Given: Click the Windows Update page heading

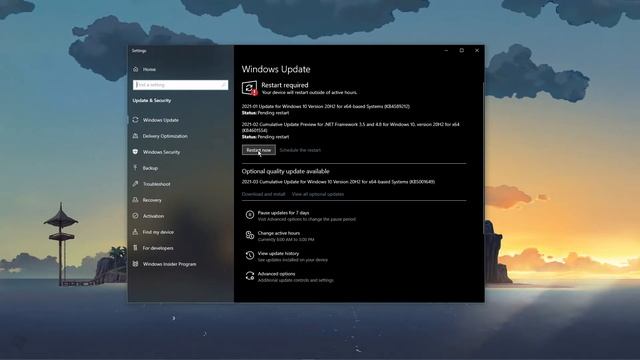Looking at the screenshot, I should pyautogui.click(x=276, y=69).
